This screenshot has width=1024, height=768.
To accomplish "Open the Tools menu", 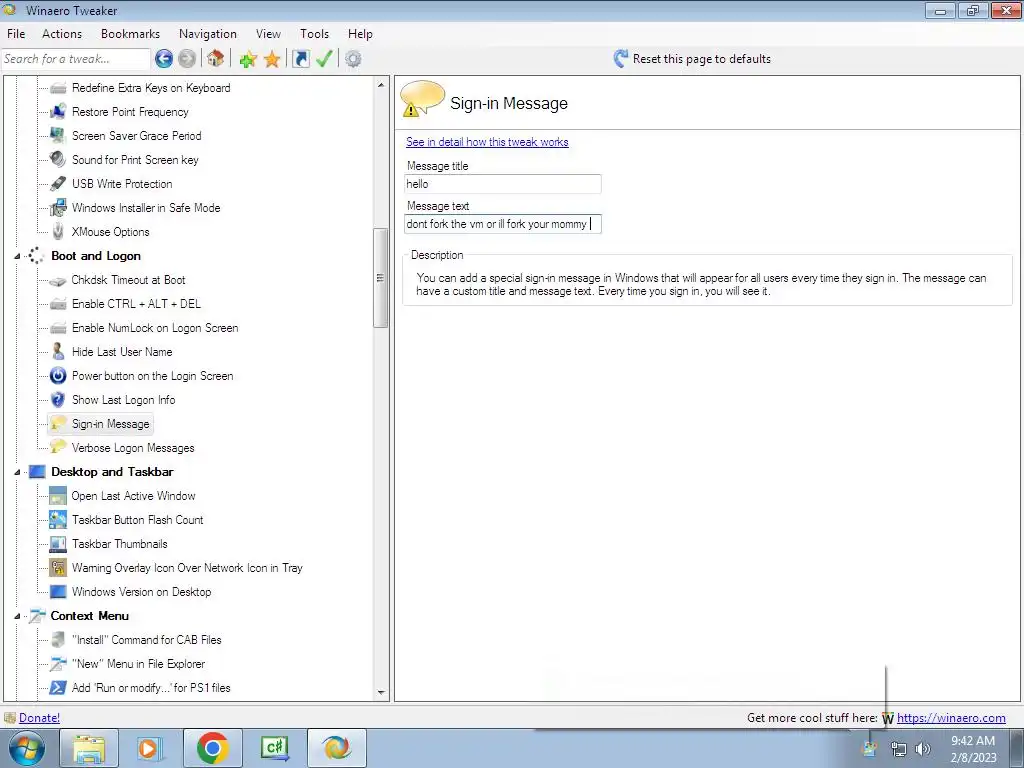I will pyautogui.click(x=314, y=34).
